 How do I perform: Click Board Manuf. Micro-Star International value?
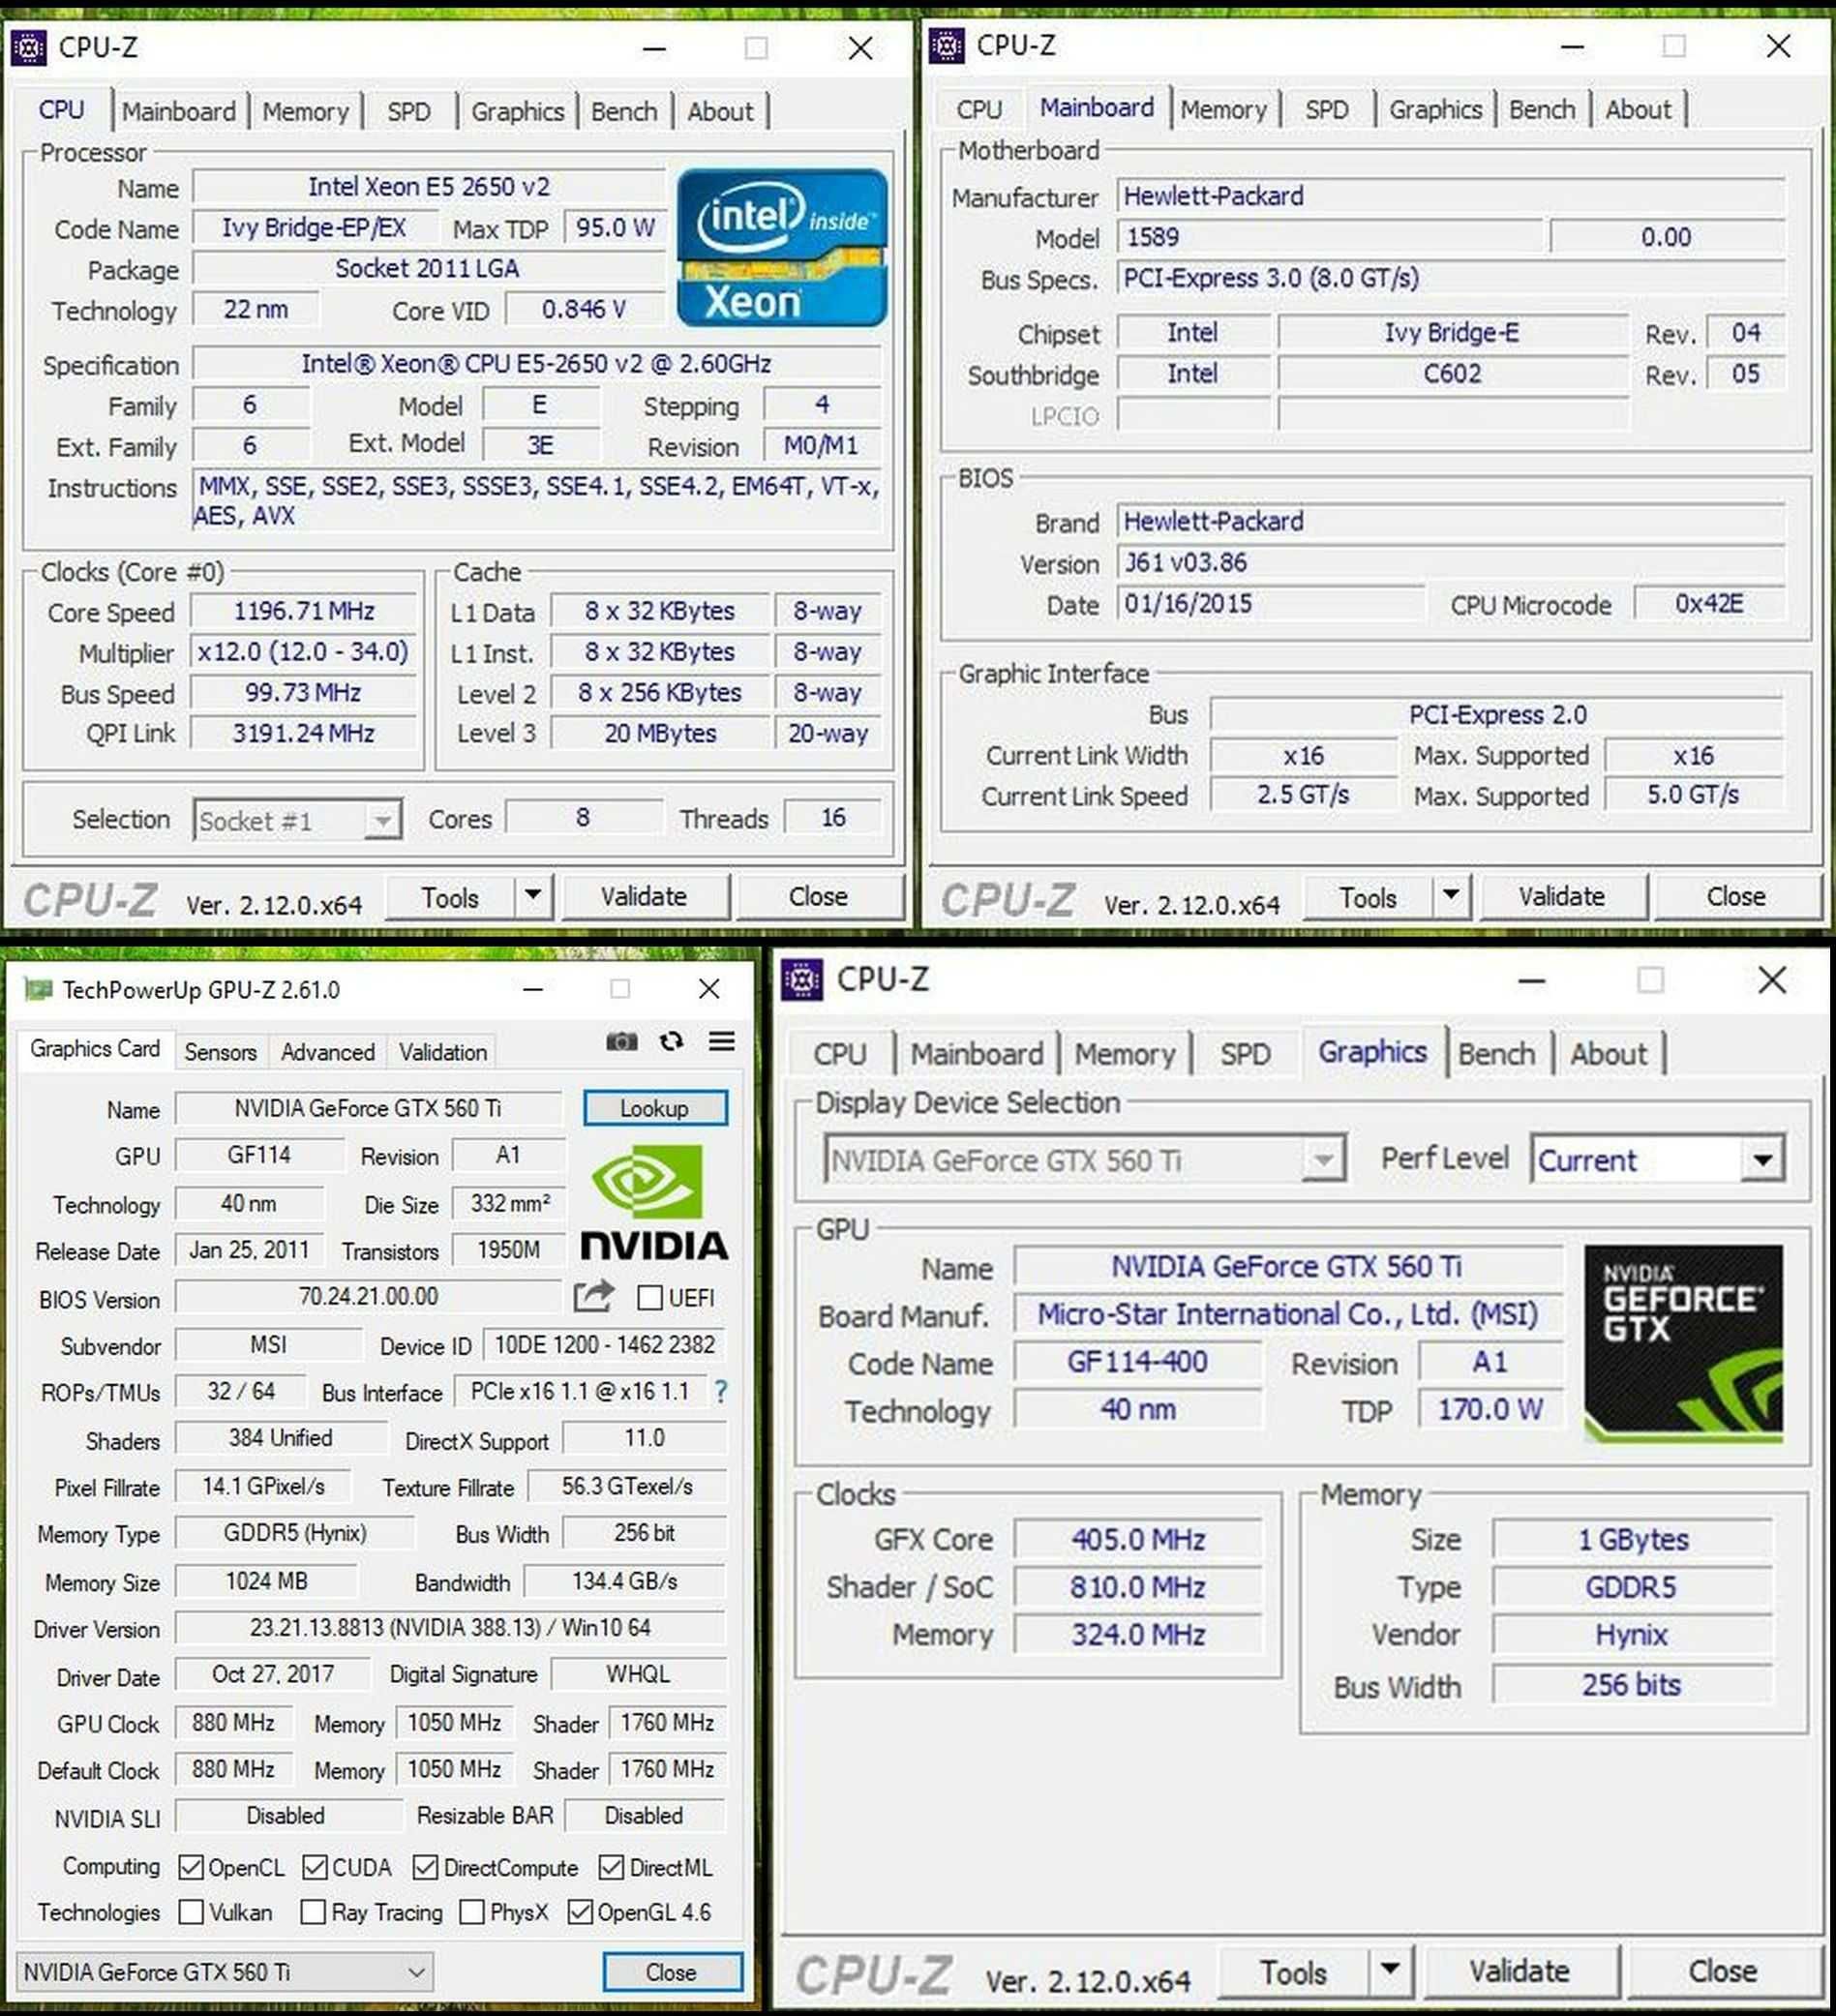1288,1313
